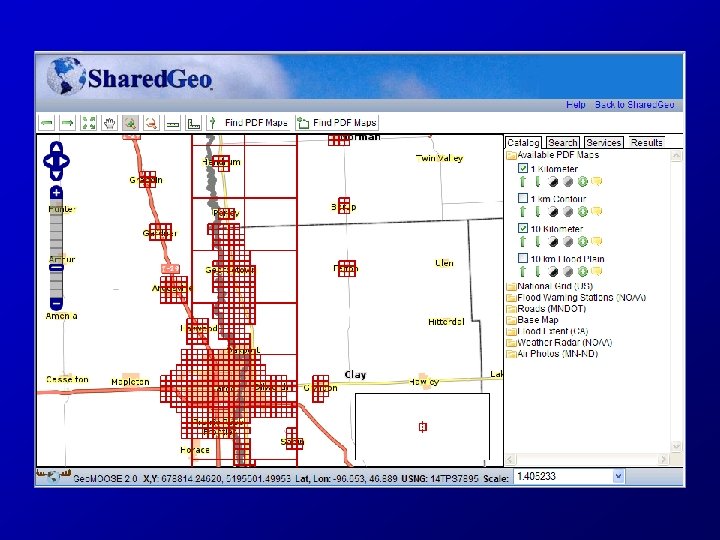The image size is (720, 540).
Task: Move 1 km Contour layer down
Action: click(x=537, y=212)
